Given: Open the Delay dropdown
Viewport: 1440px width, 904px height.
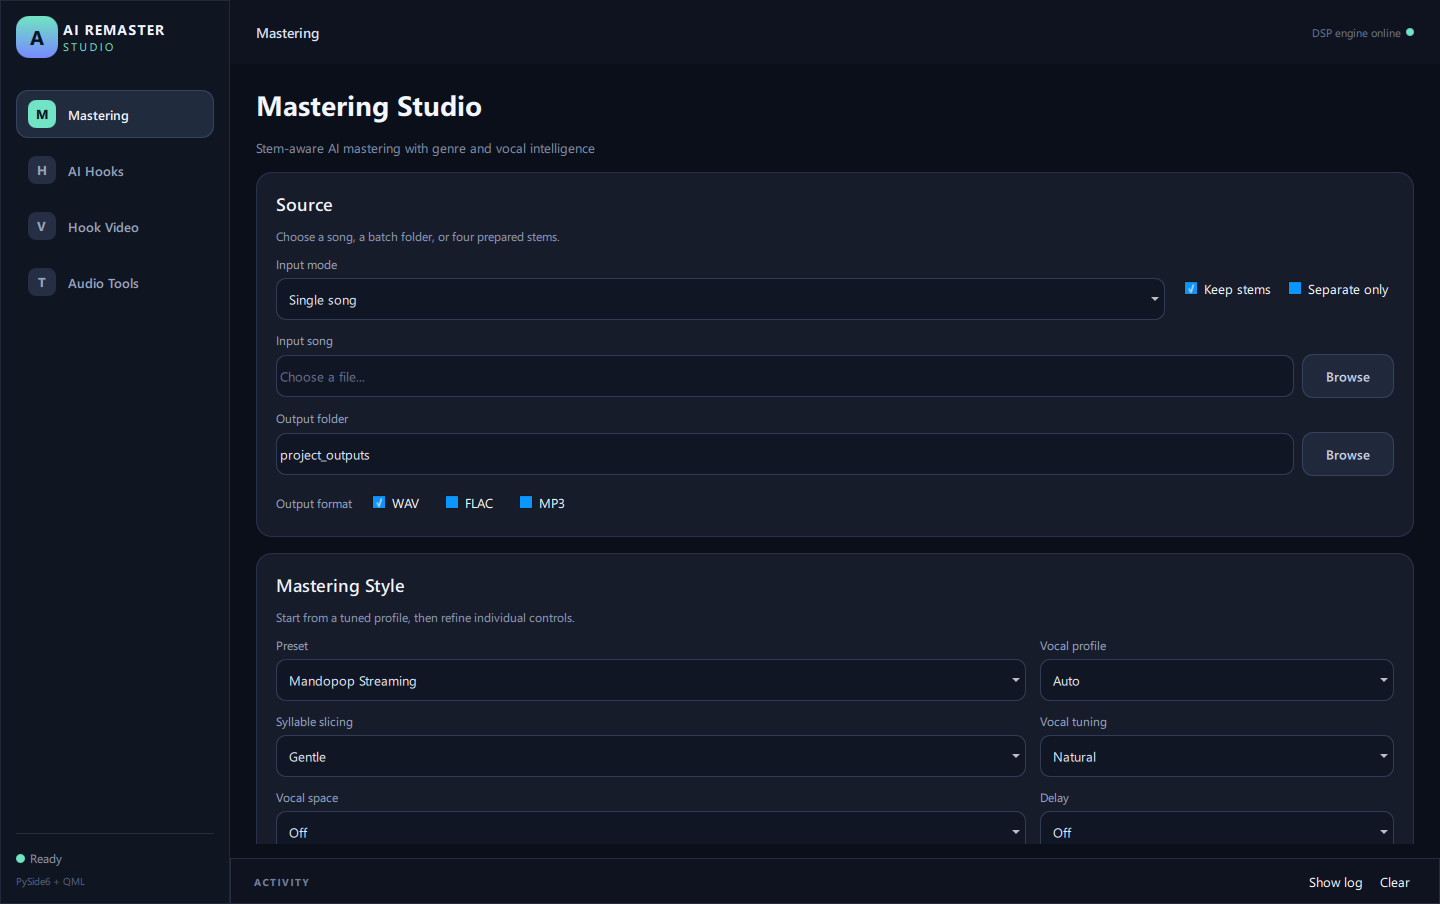Looking at the screenshot, I should coord(1216,828).
